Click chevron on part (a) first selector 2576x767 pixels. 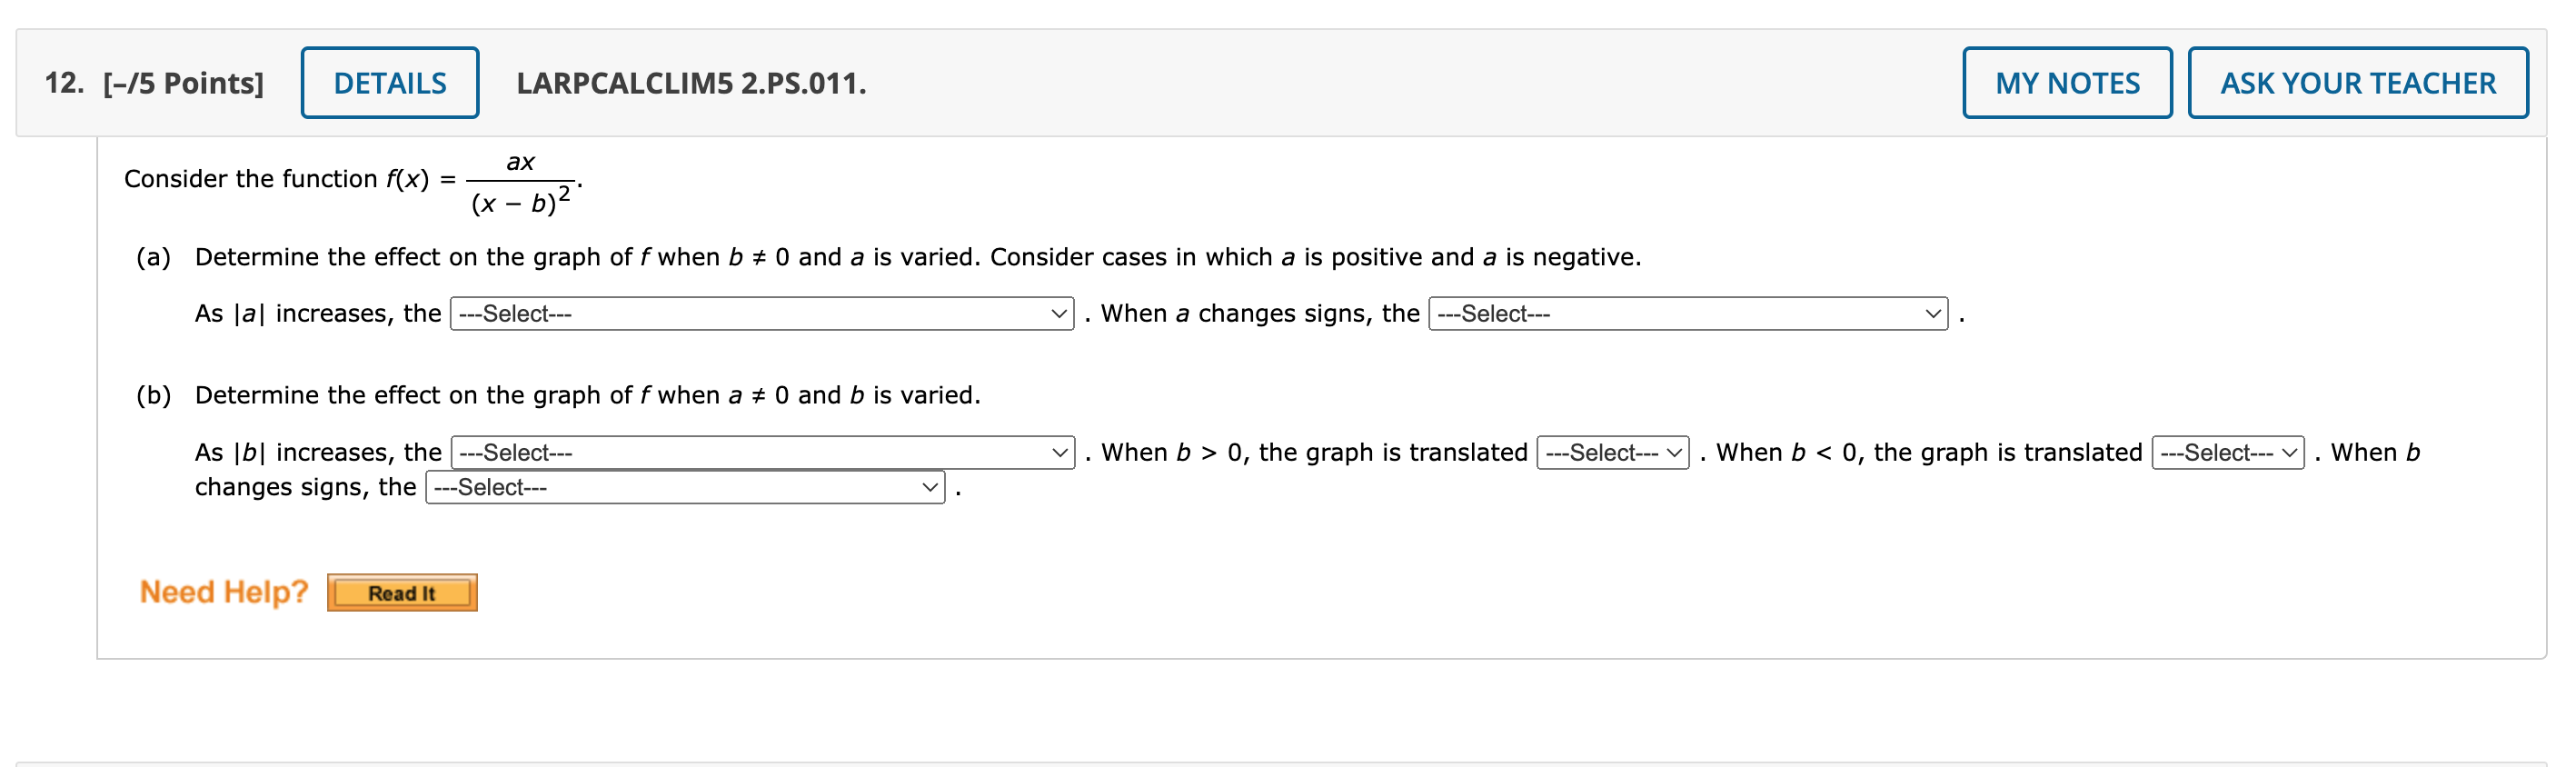(x=1059, y=313)
